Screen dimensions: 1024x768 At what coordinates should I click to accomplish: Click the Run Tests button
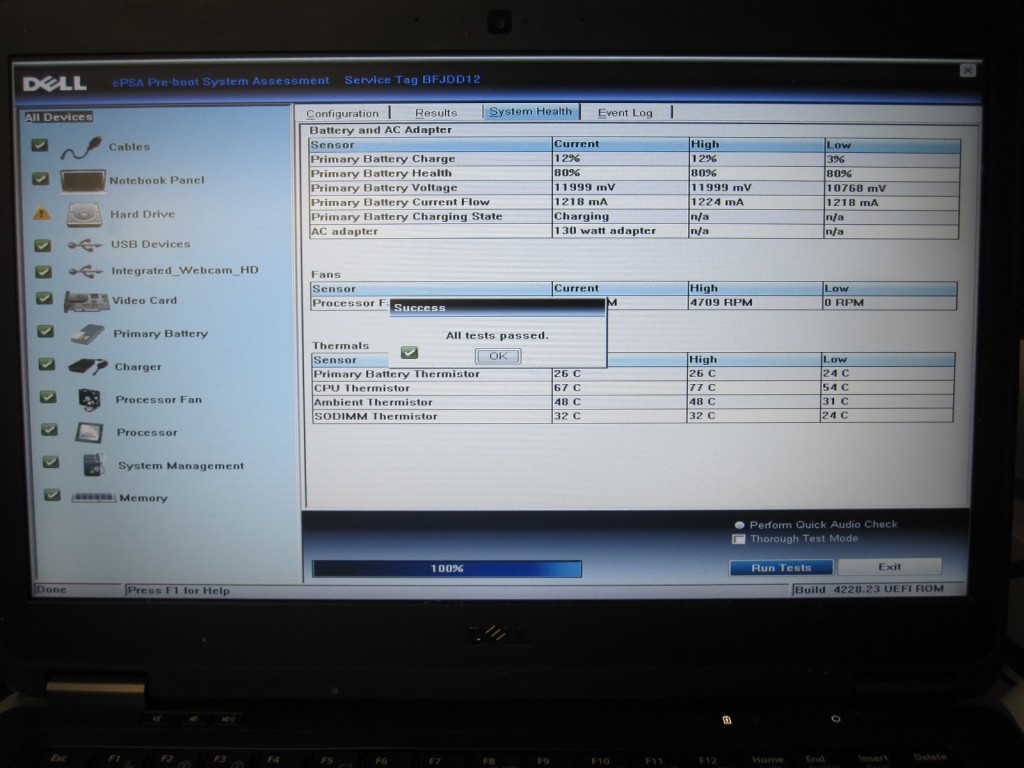click(x=781, y=568)
